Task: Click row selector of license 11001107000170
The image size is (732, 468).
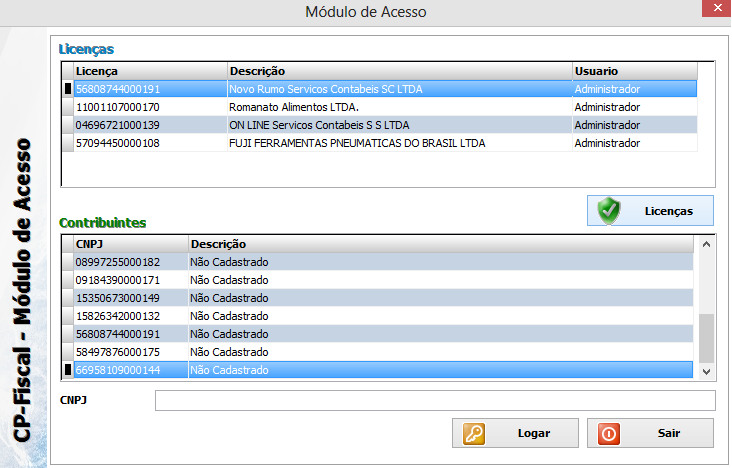Action: 68,107
